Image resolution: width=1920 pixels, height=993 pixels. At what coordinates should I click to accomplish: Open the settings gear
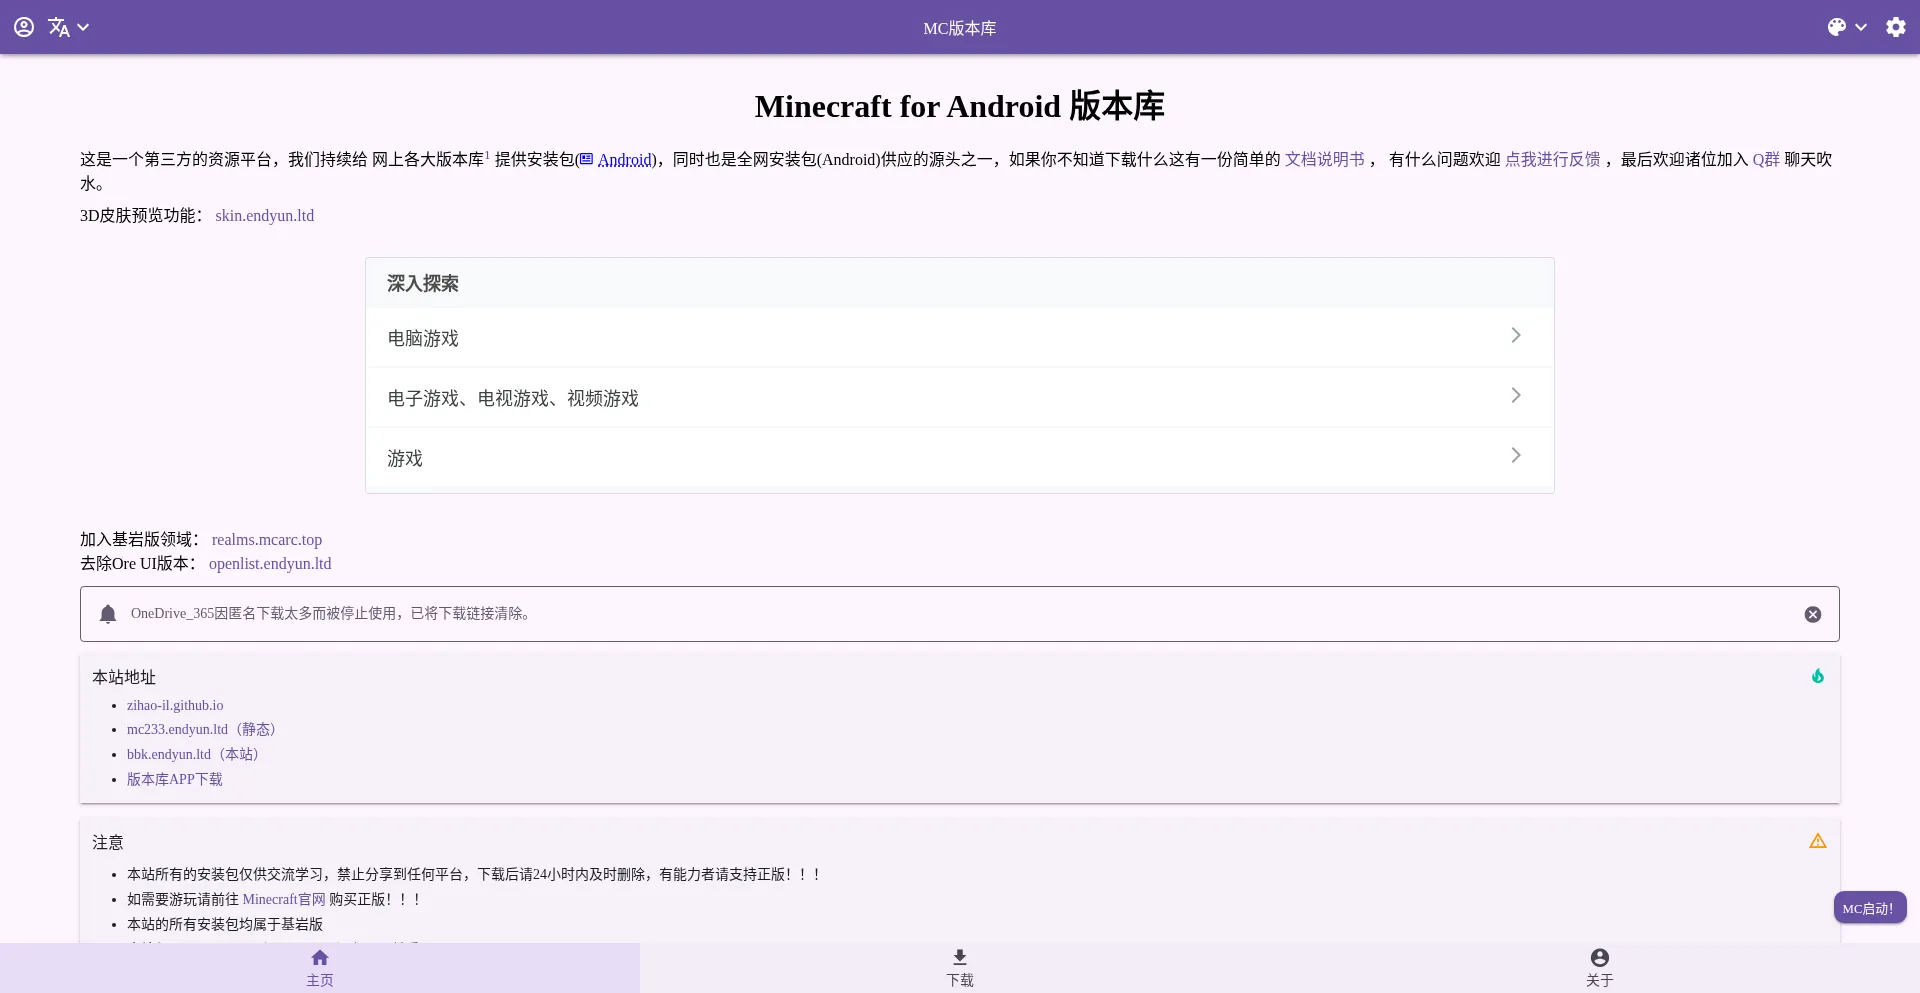pos(1896,27)
